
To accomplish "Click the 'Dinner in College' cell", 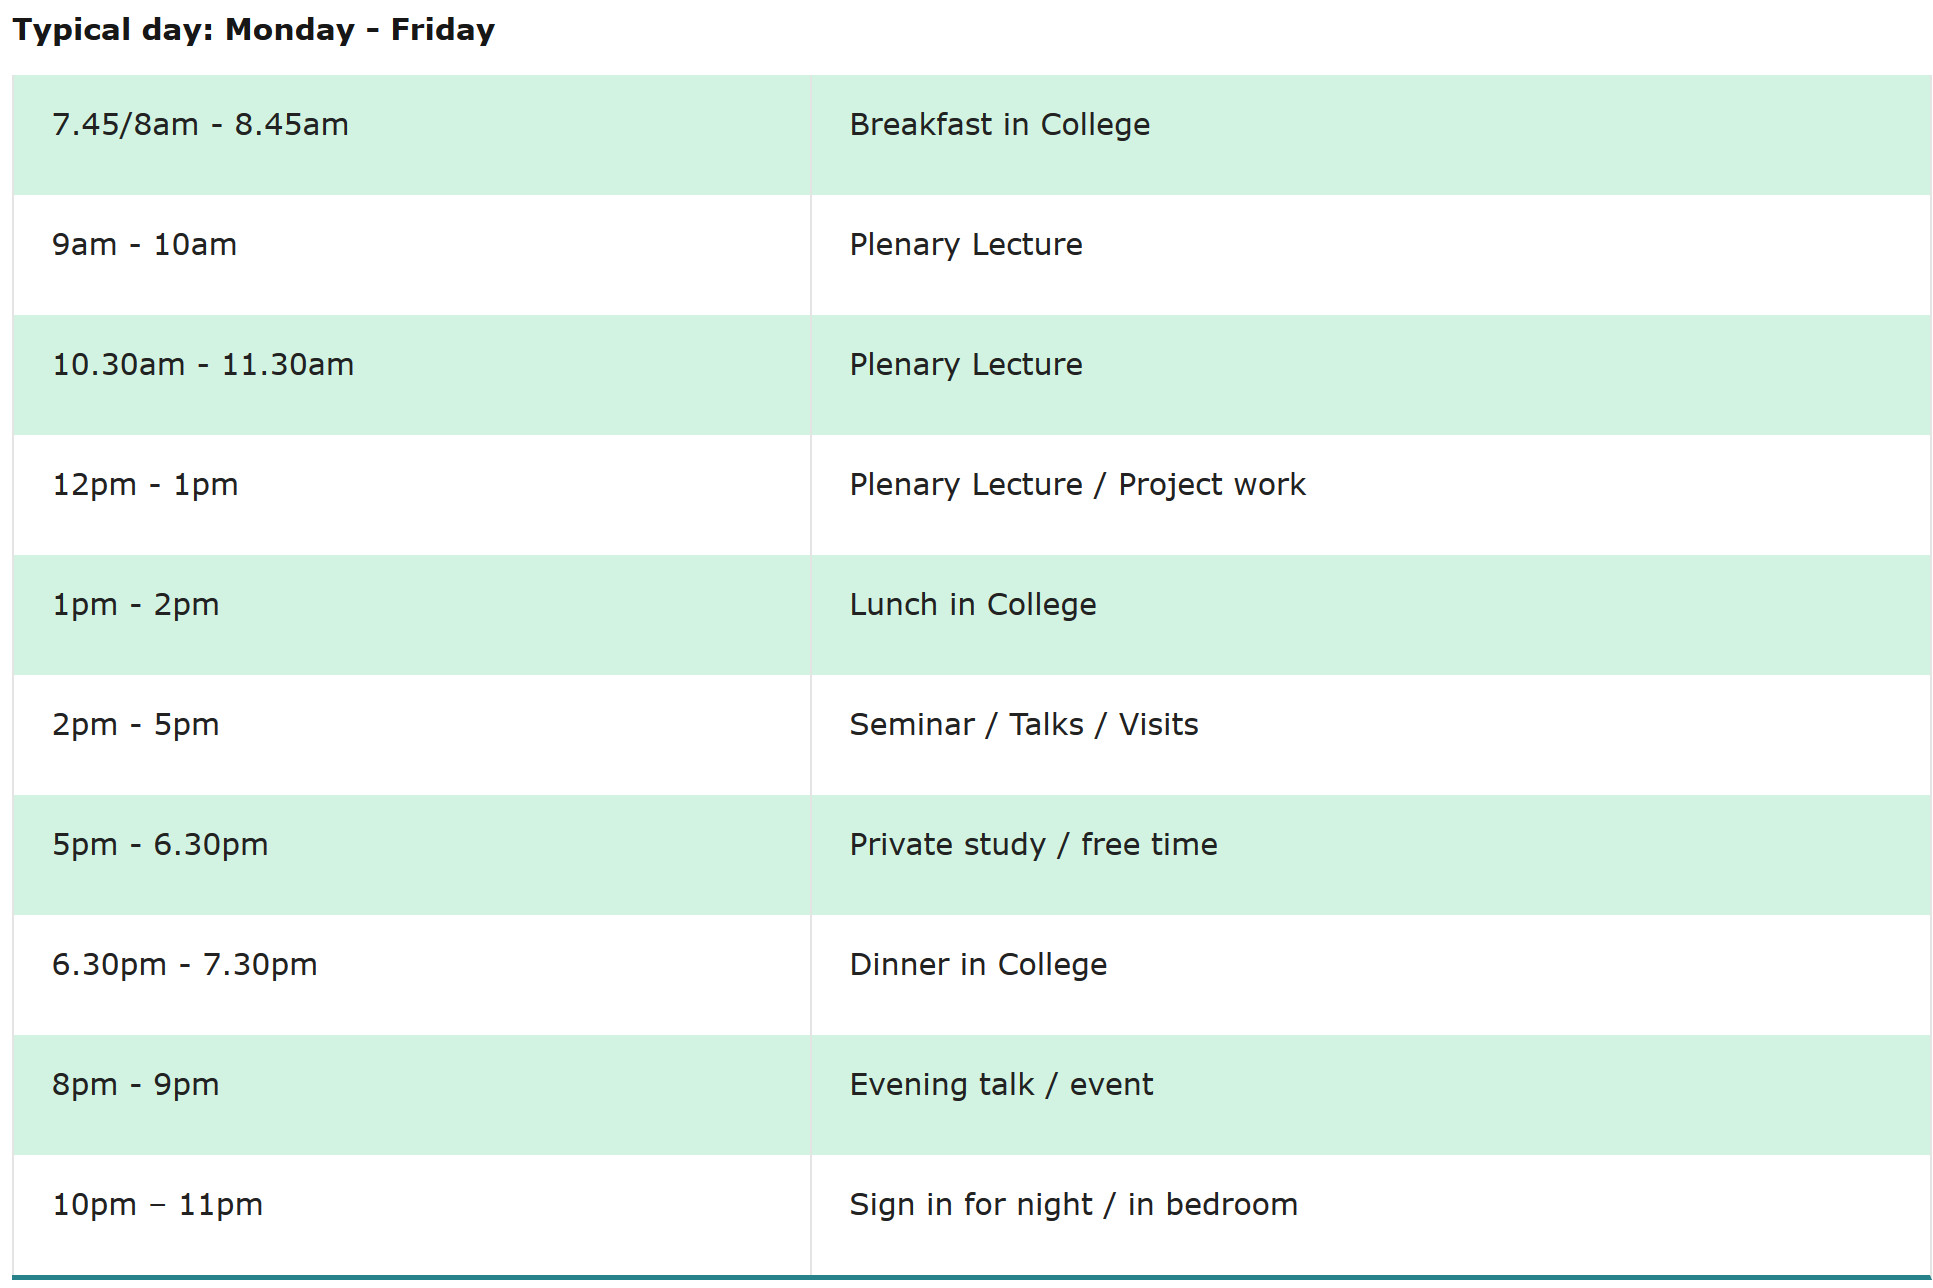I will (1370, 975).
